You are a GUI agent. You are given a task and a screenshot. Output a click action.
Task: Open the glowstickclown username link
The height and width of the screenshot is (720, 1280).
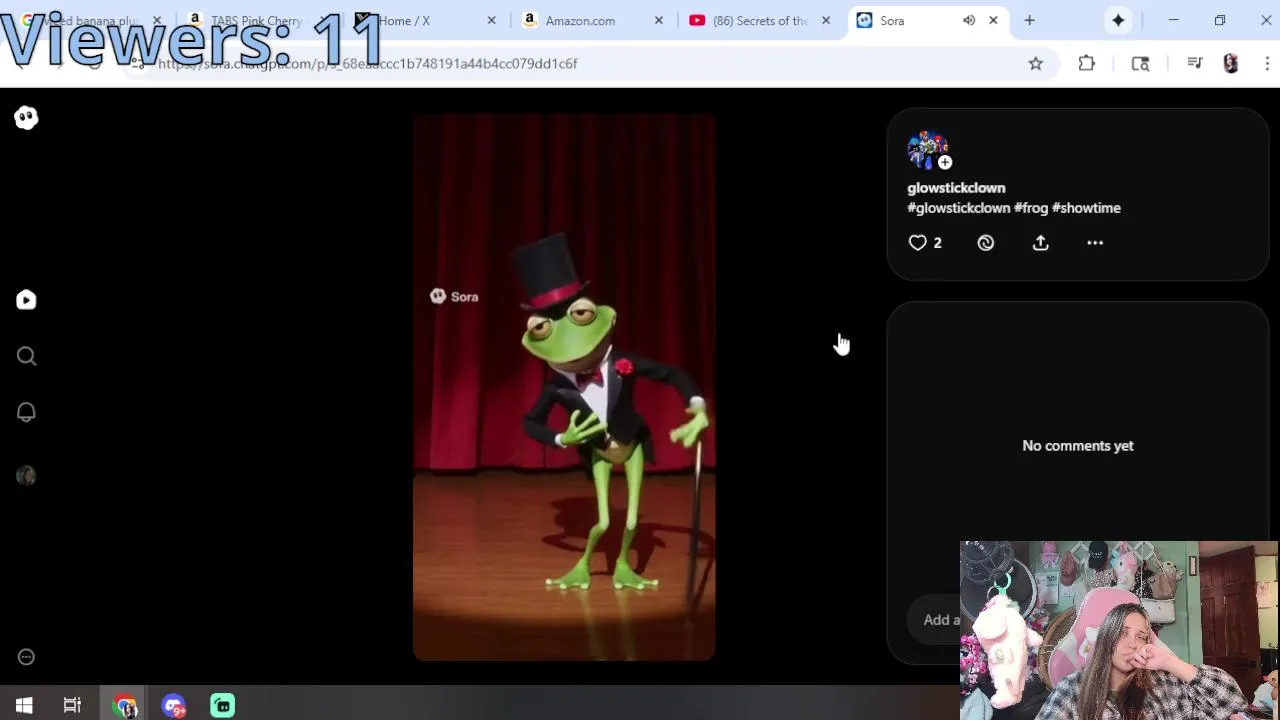tap(956, 188)
